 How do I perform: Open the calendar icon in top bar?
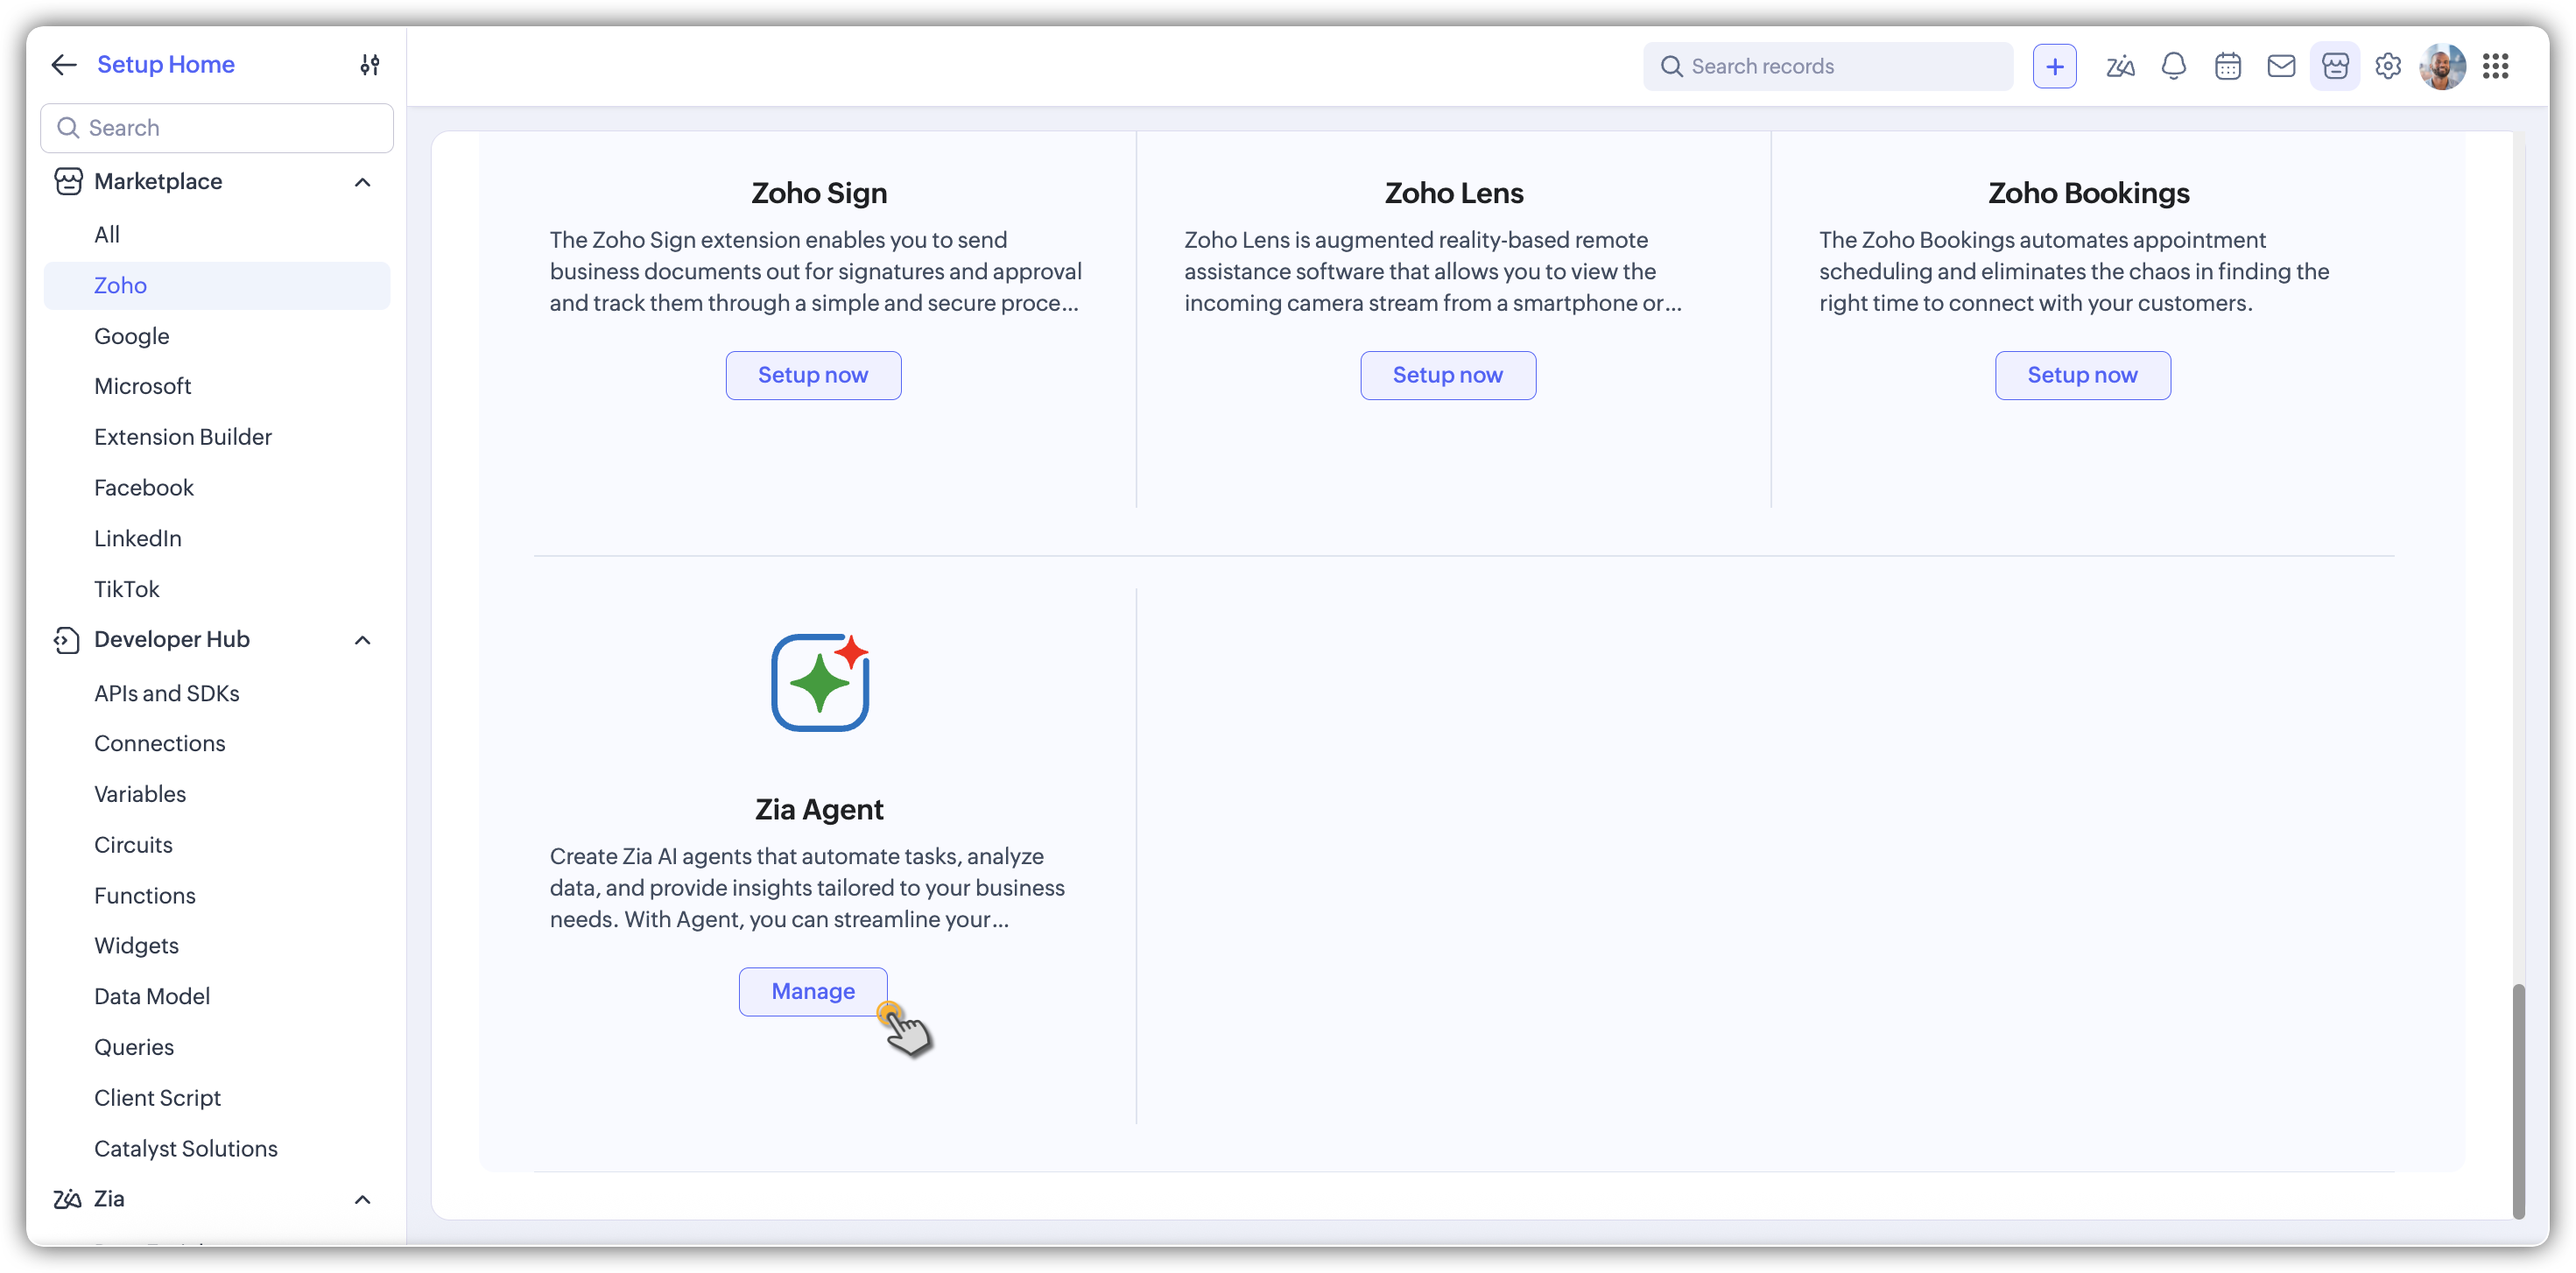point(2227,66)
